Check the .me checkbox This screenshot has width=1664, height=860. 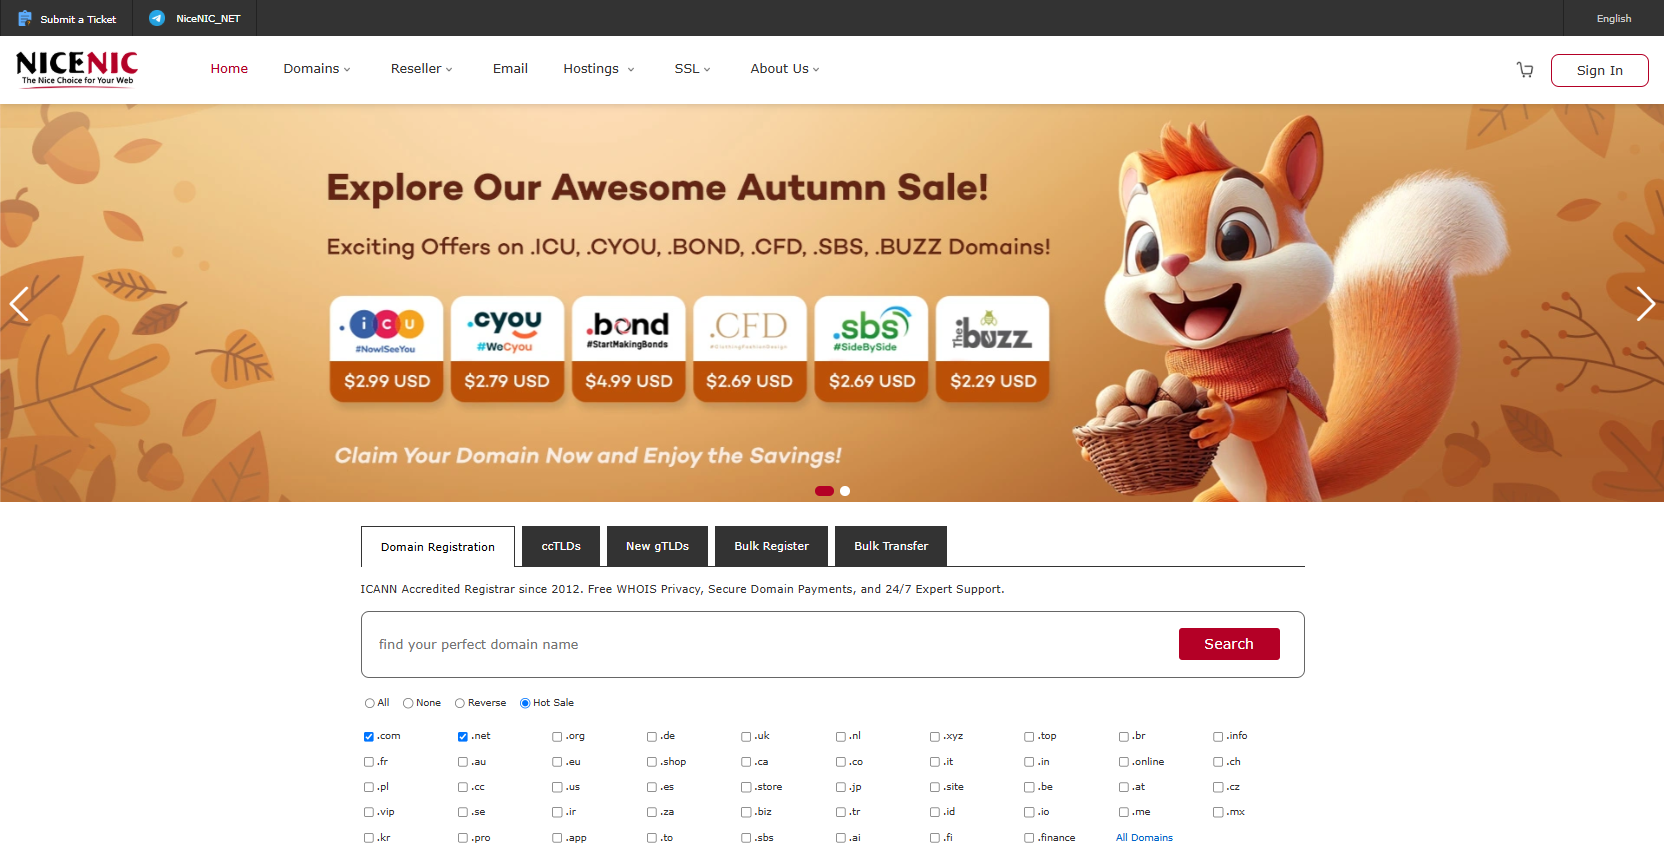click(x=1124, y=812)
